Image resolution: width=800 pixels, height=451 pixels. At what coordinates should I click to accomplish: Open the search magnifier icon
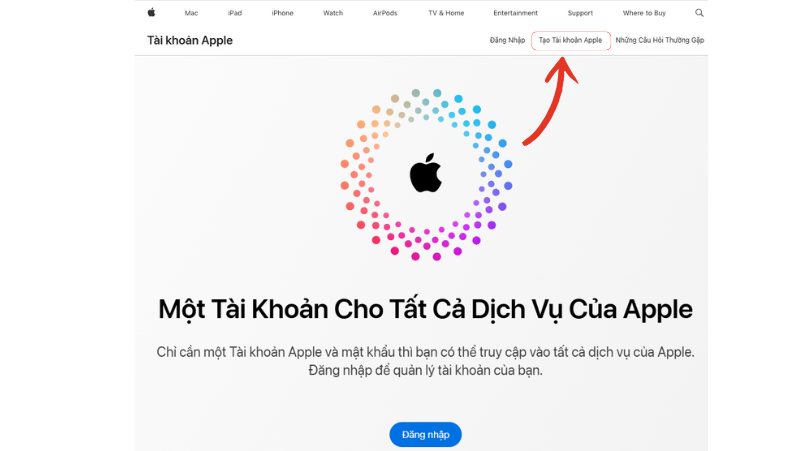(x=699, y=13)
